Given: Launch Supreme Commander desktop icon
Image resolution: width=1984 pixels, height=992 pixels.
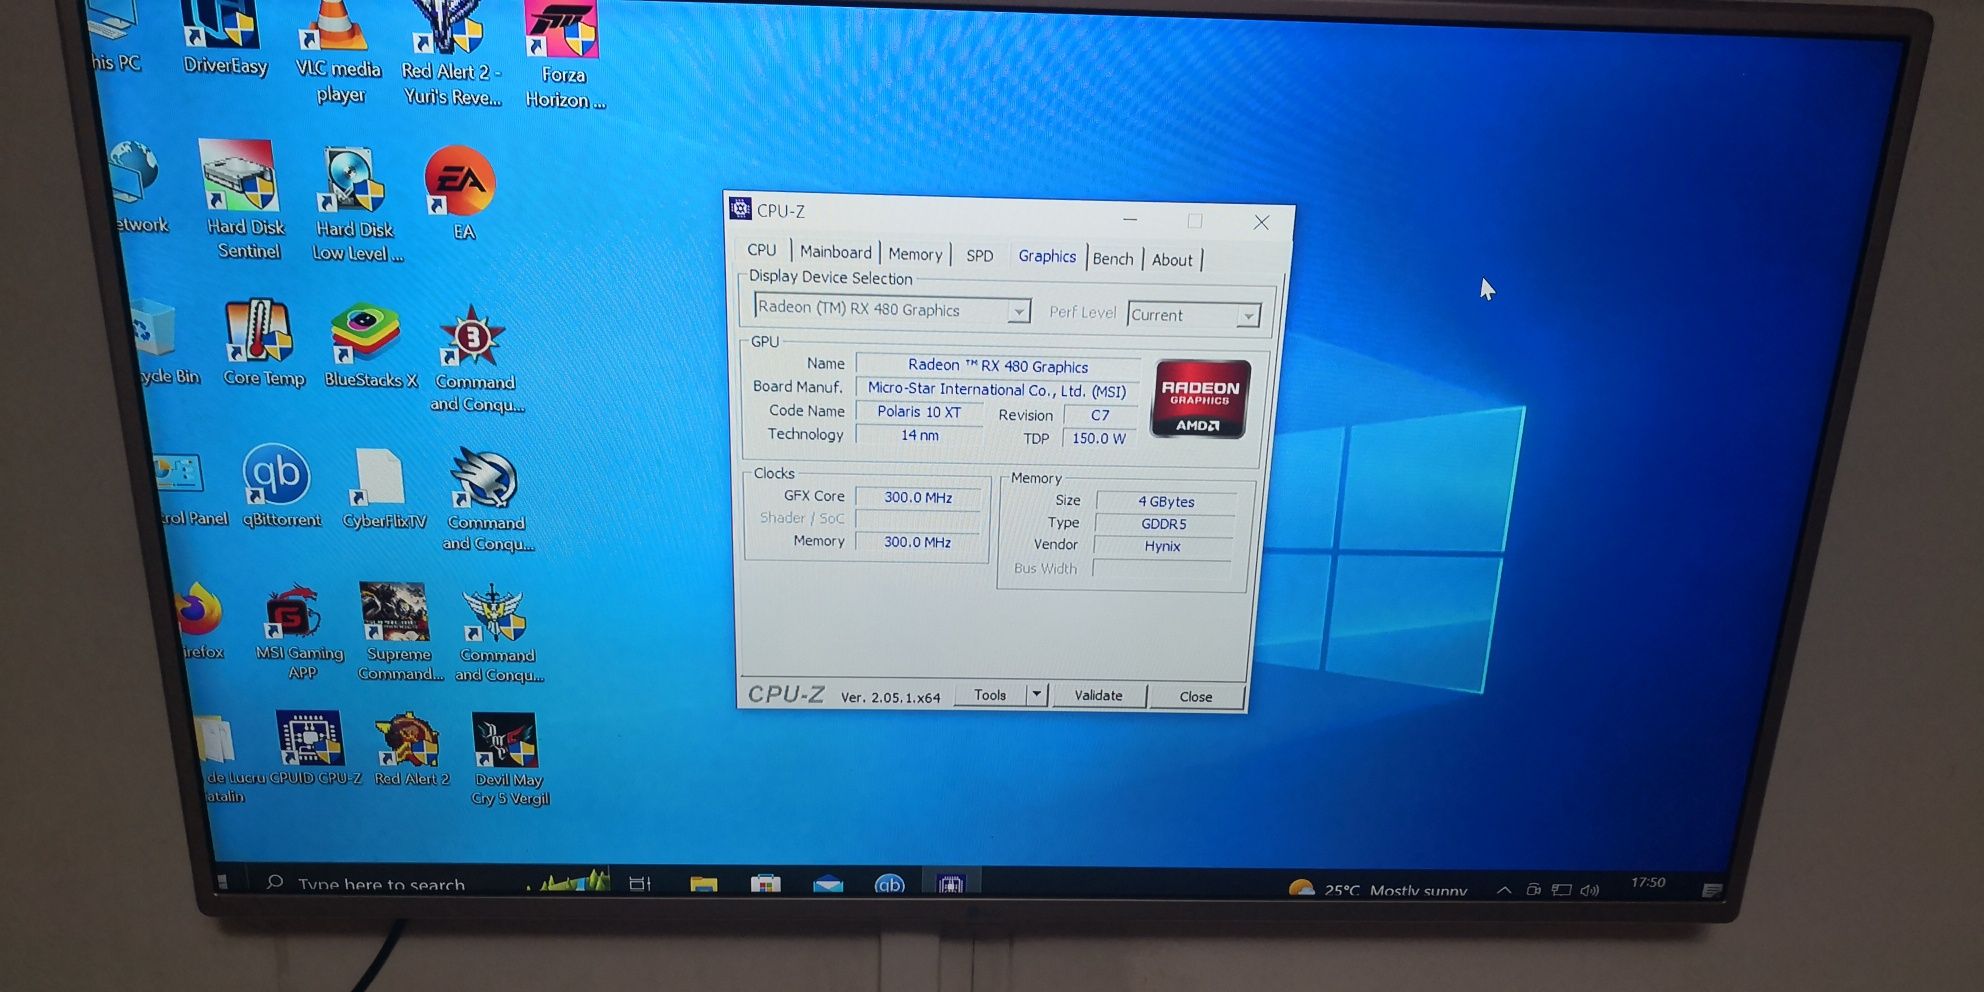Looking at the screenshot, I should pyautogui.click(x=398, y=632).
